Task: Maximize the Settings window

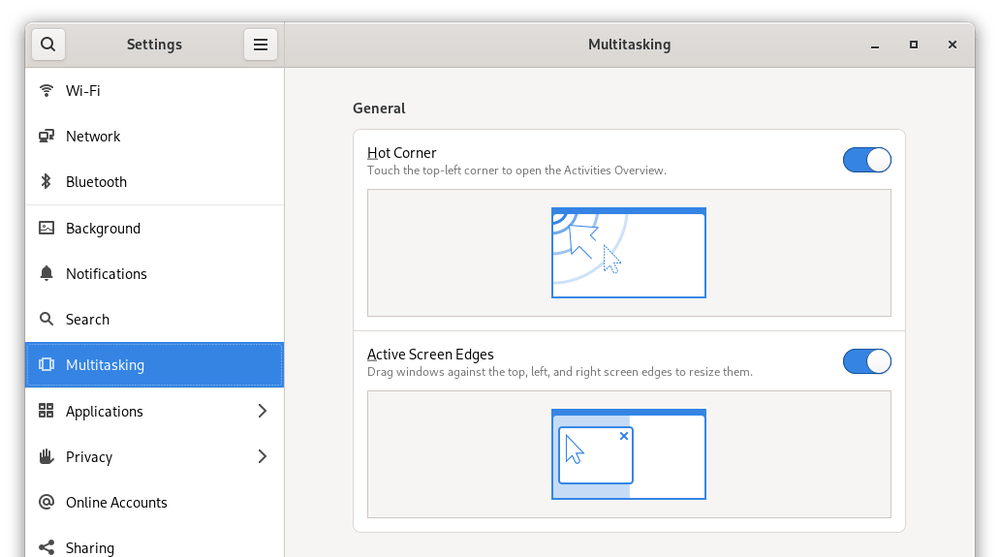Action: pyautogui.click(x=913, y=45)
